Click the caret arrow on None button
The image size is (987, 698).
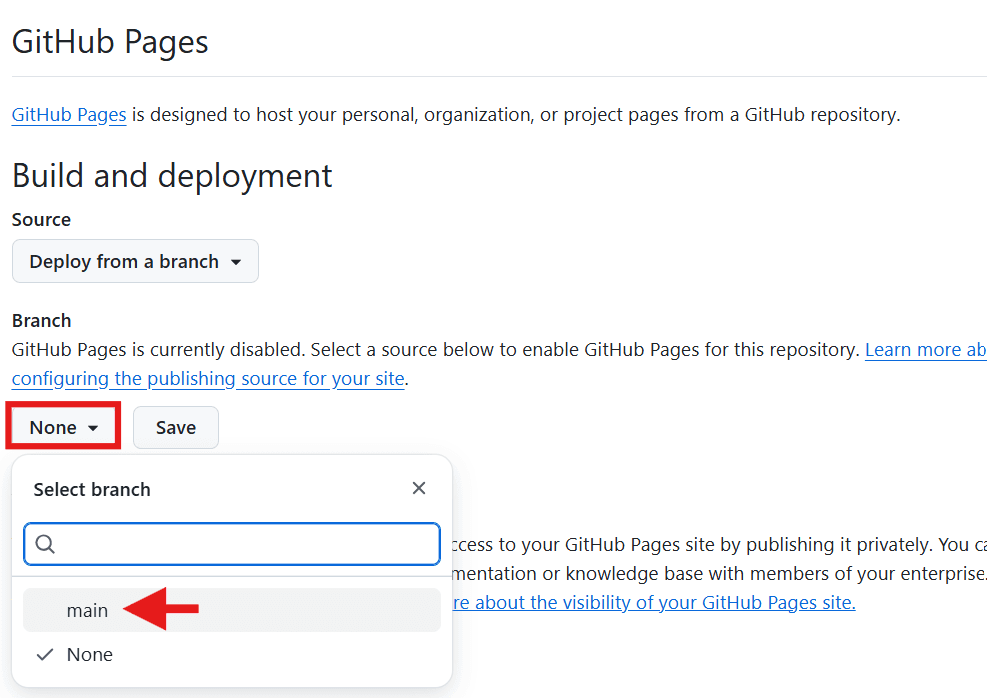pyautogui.click(x=93, y=429)
